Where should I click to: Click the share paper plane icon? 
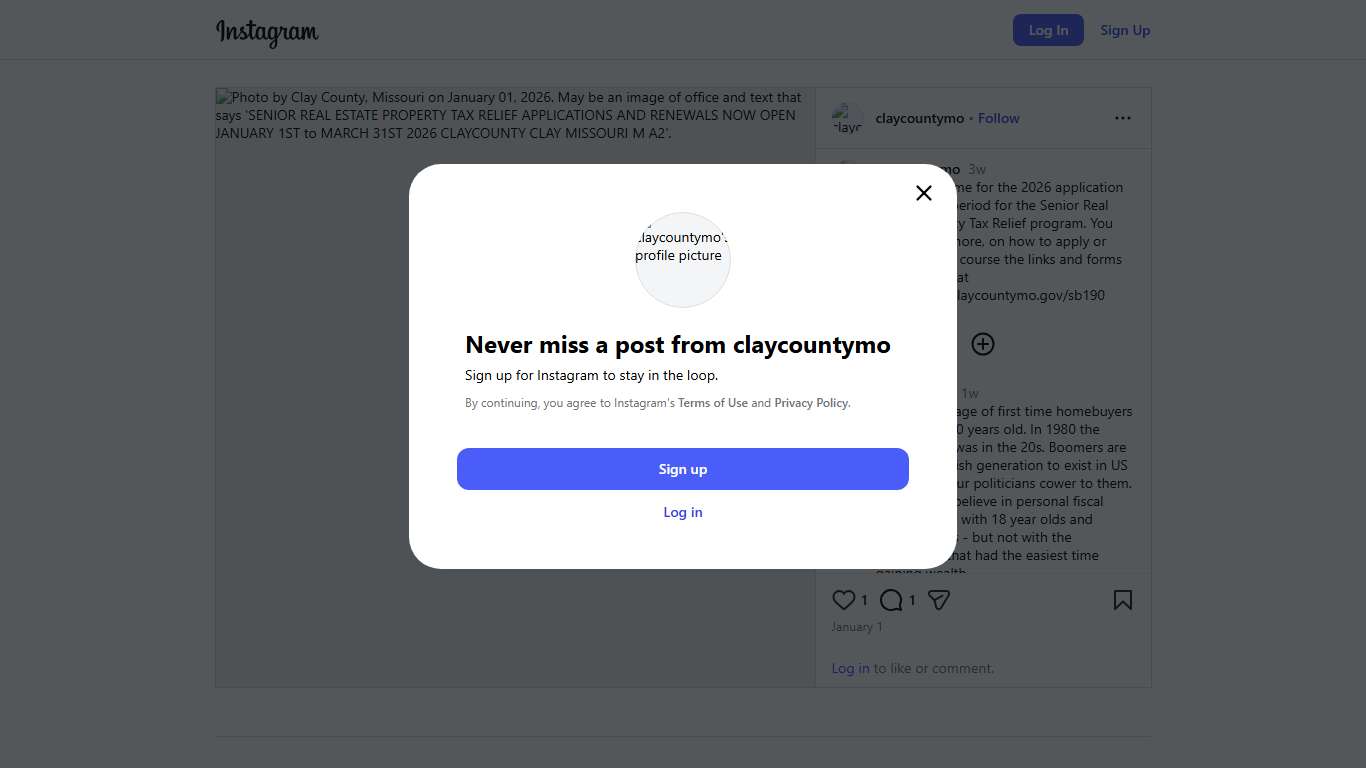click(x=938, y=600)
